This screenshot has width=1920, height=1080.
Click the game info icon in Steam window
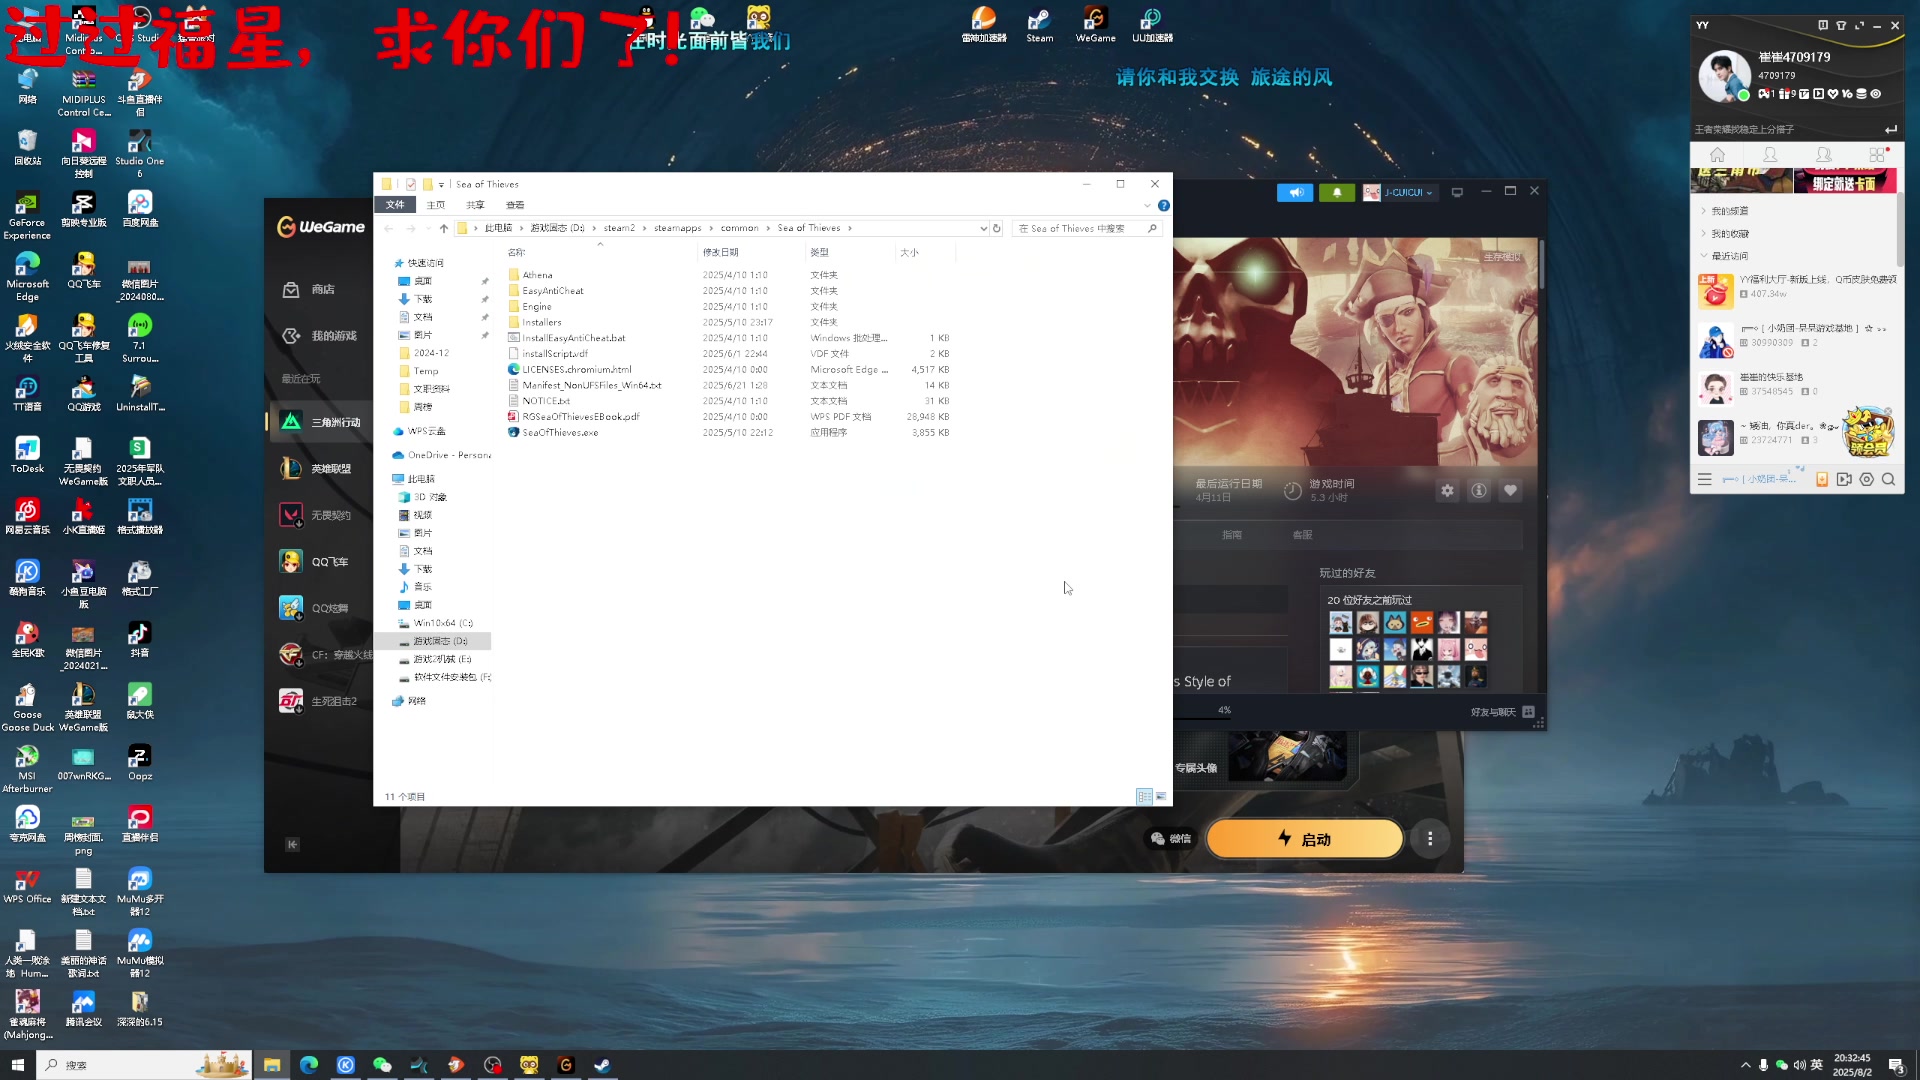tap(1479, 491)
